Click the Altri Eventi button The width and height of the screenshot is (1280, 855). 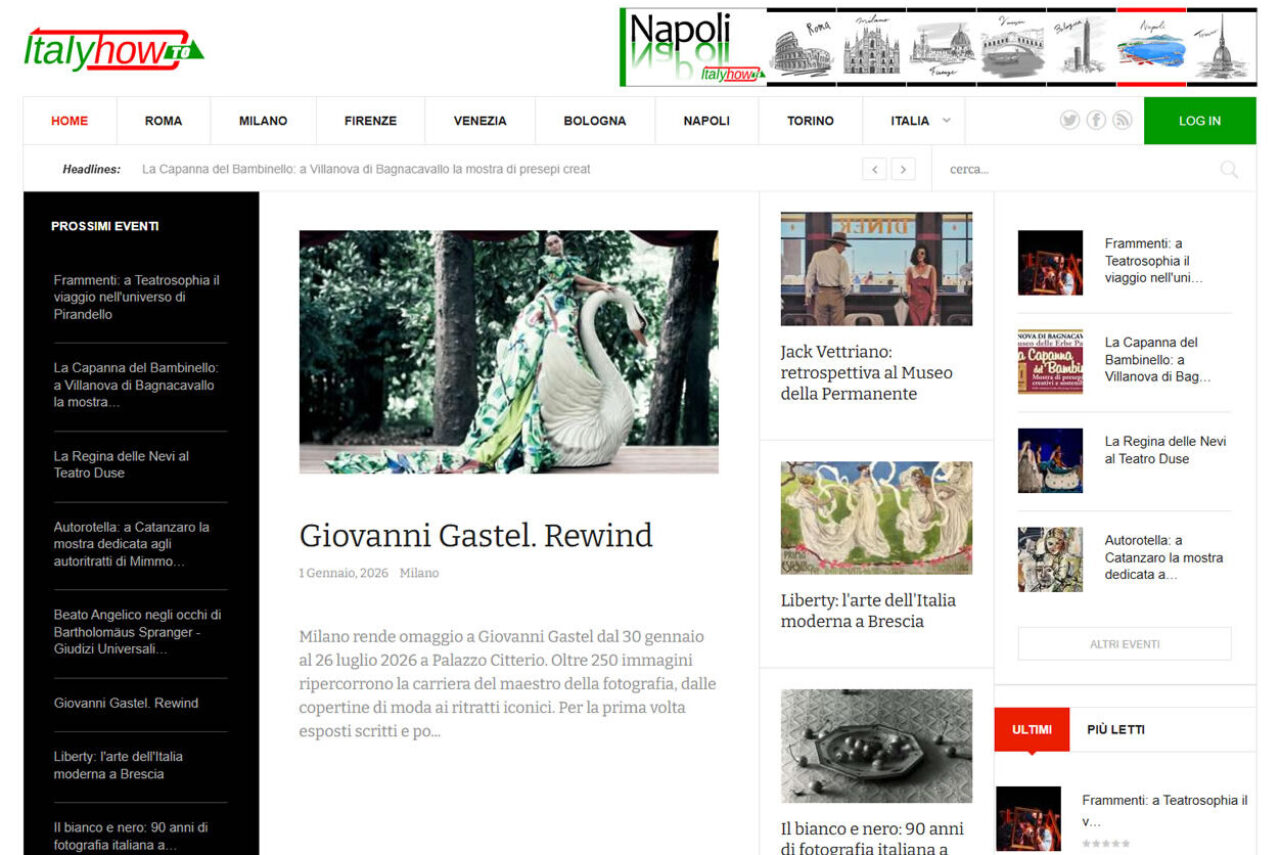pos(1124,644)
